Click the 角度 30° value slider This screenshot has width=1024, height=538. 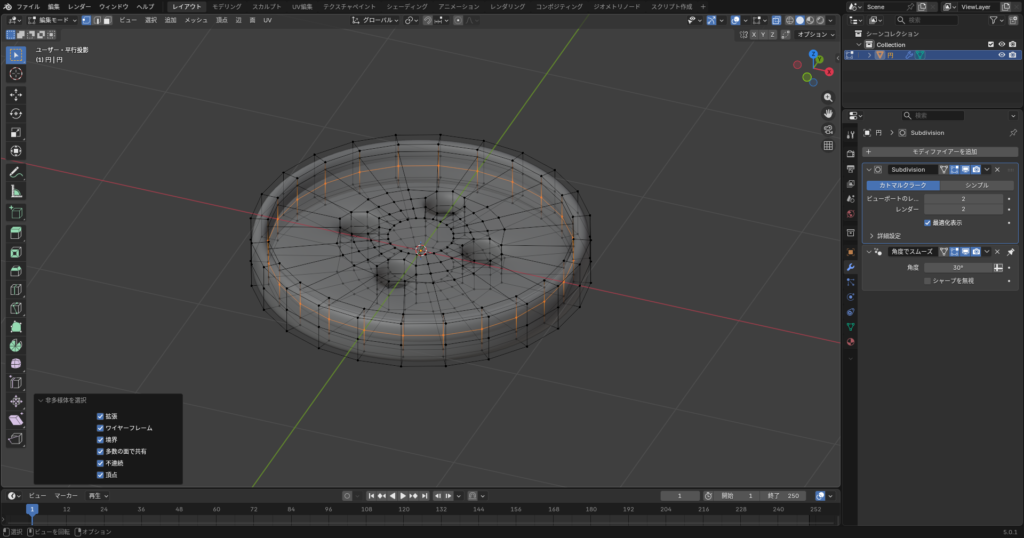pos(957,268)
